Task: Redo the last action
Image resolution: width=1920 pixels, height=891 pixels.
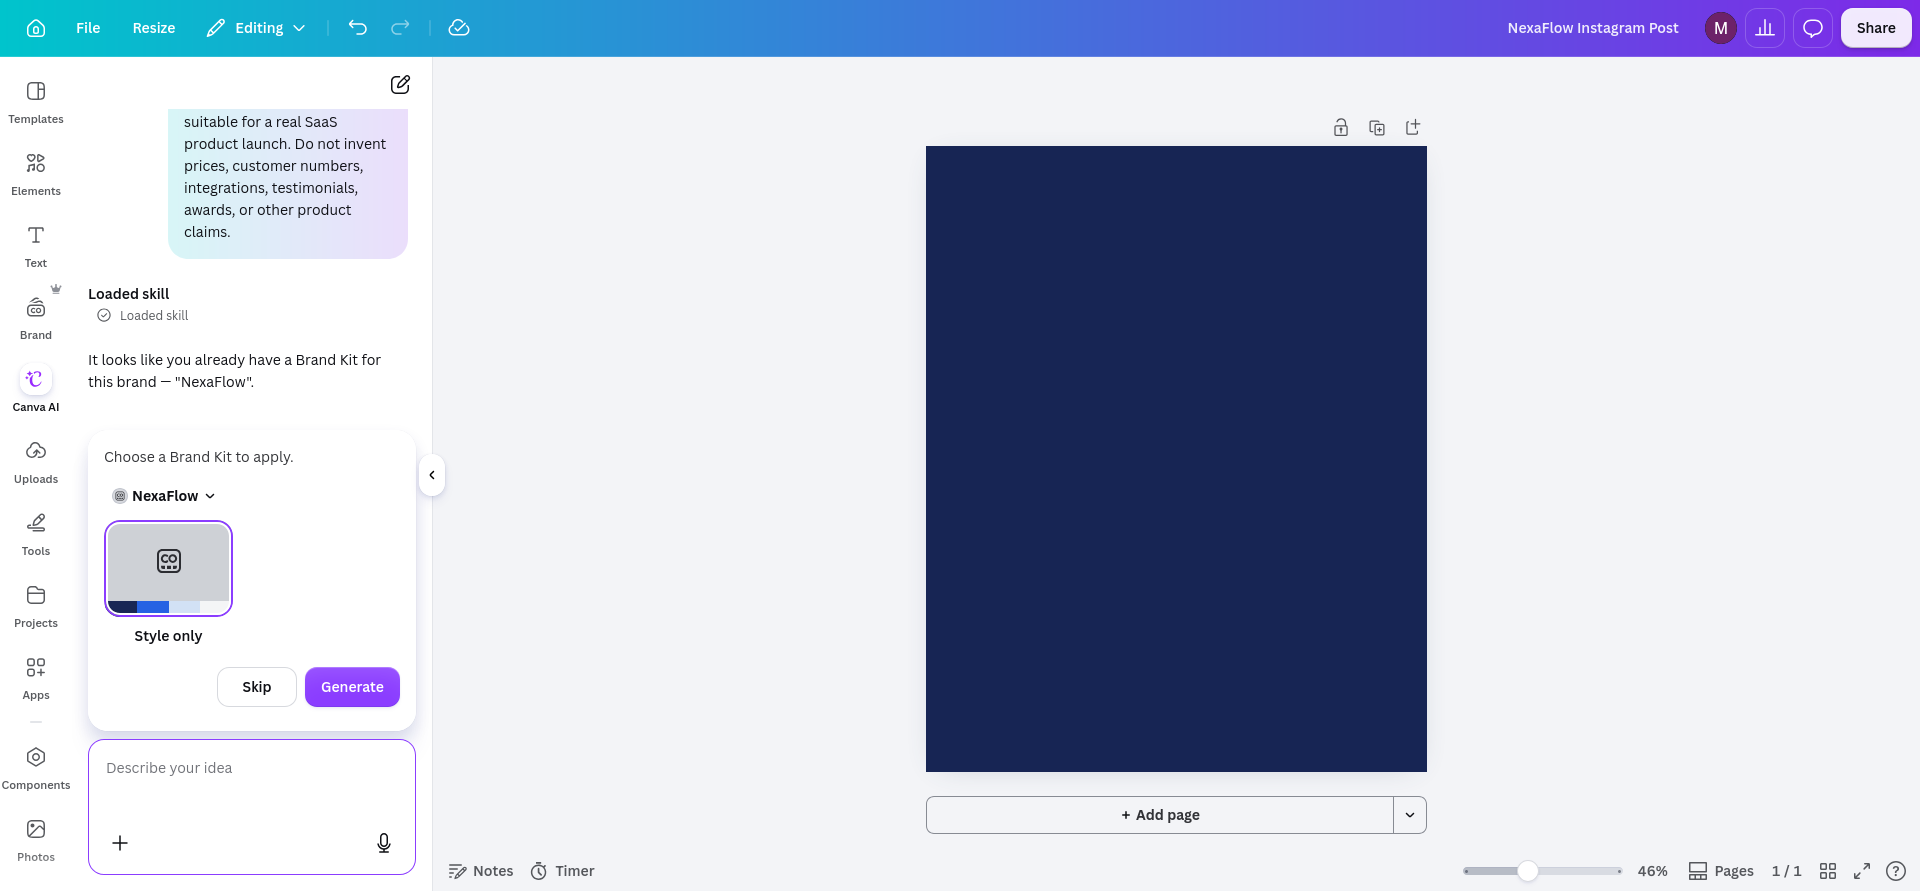Action: (x=400, y=28)
